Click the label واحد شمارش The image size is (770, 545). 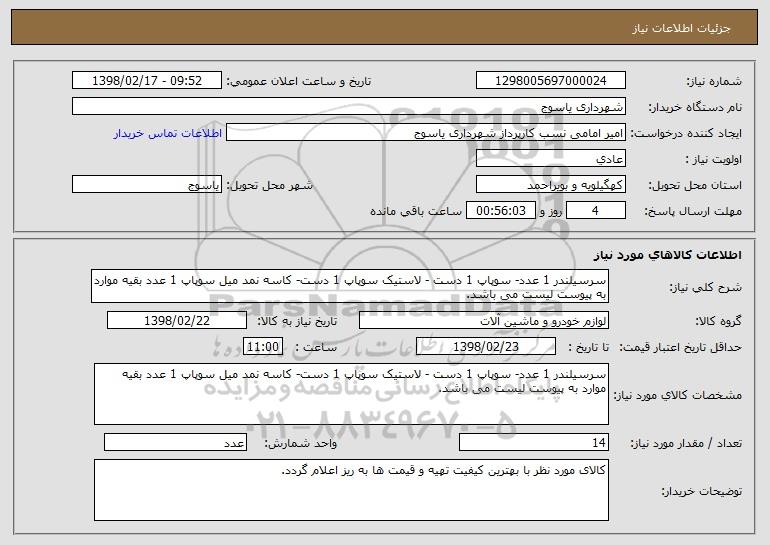pyautogui.click(x=301, y=443)
